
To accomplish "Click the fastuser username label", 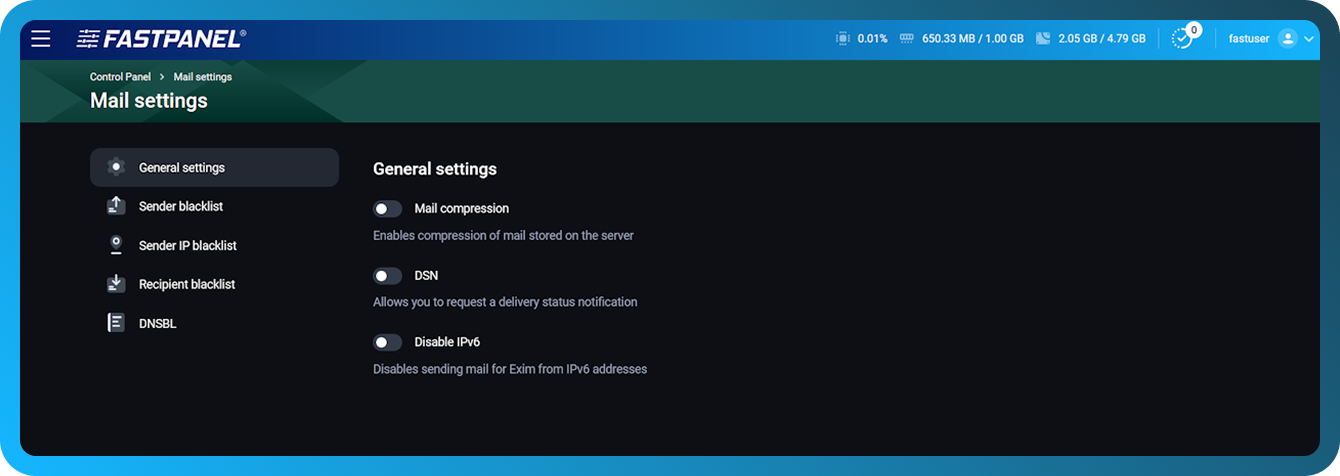I will [x=1249, y=39].
